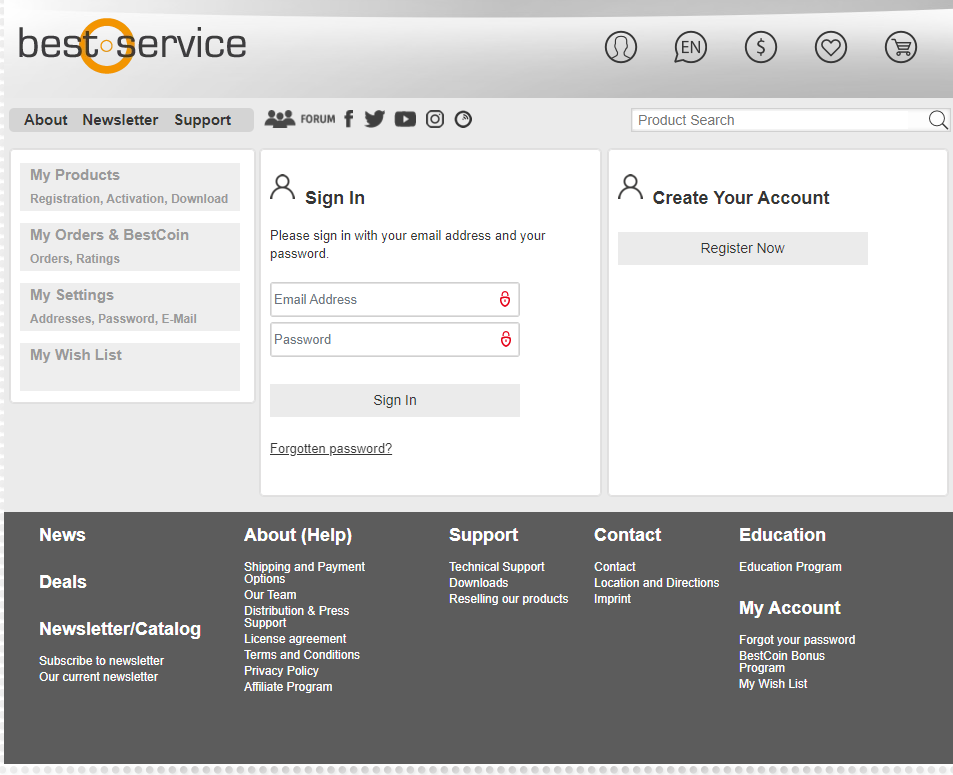This screenshot has width=953, height=775.
Task: Click the best service logo
Action: point(132,46)
